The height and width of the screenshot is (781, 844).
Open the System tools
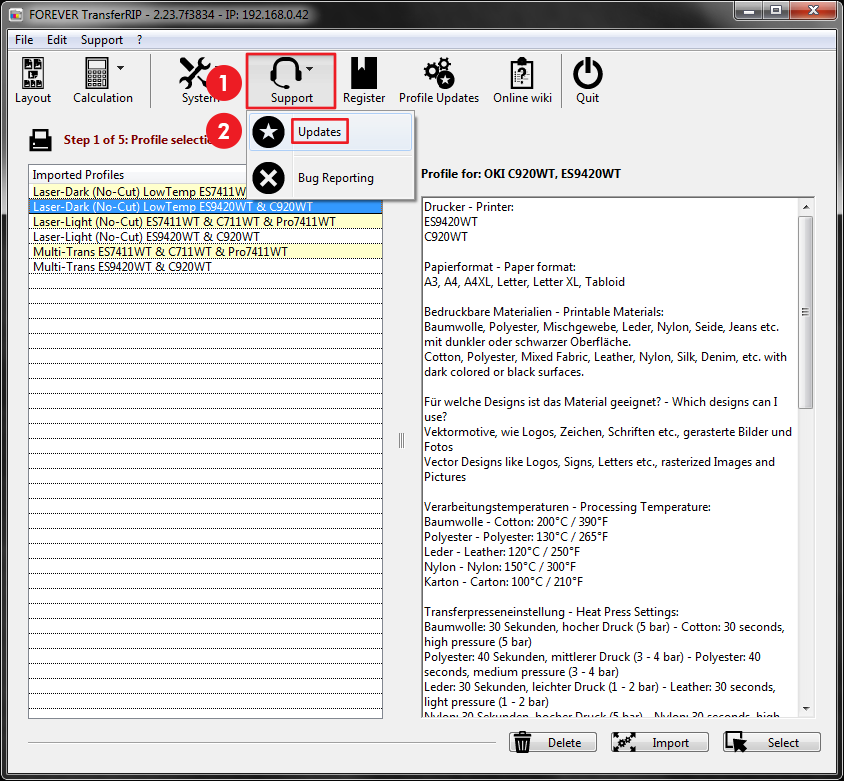[x=198, y=81]
